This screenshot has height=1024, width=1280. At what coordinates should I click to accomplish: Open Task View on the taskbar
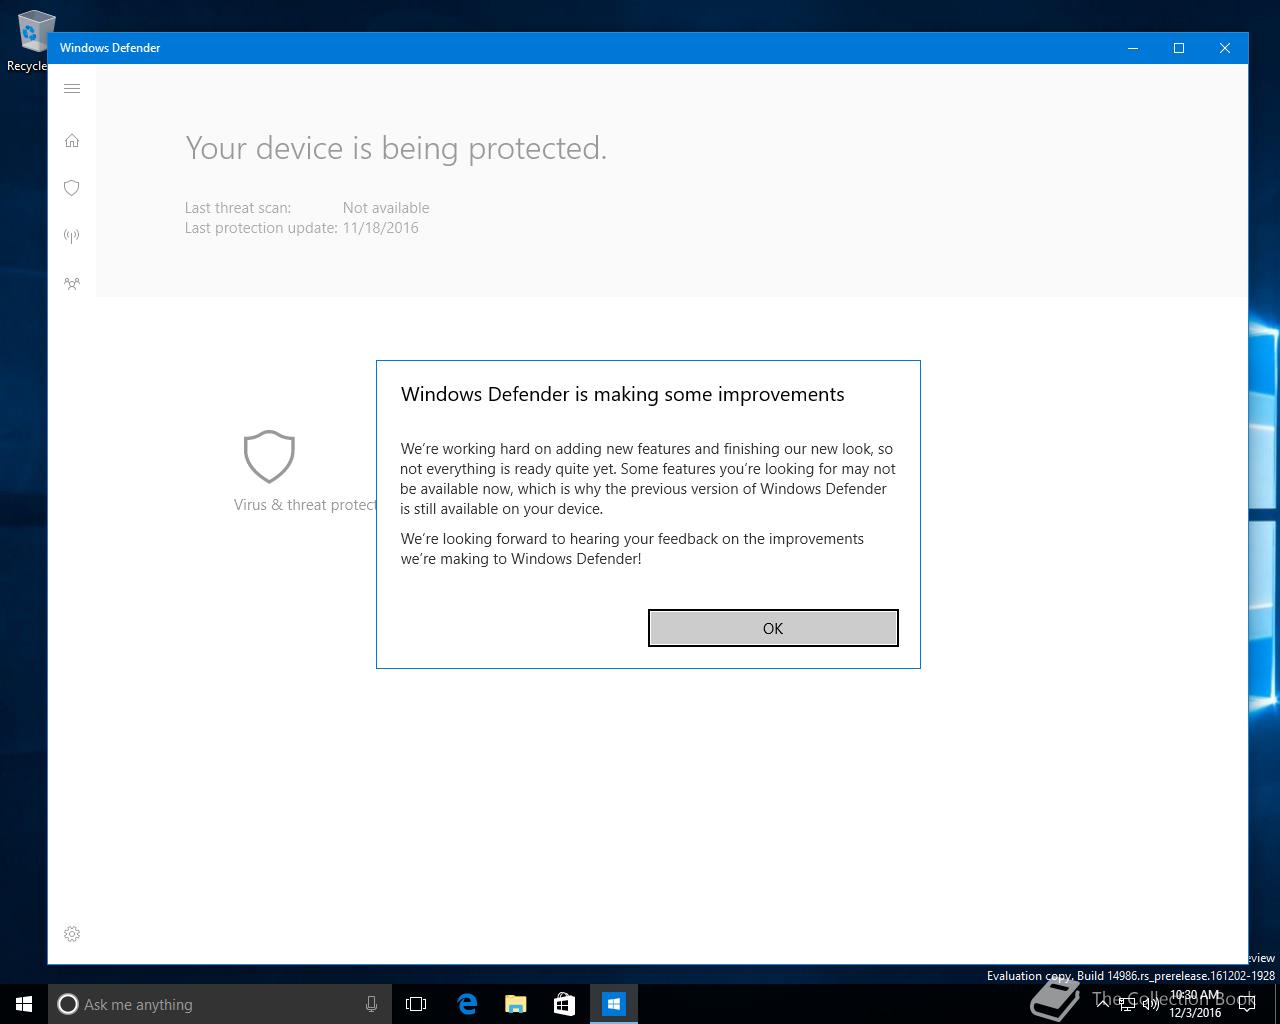tap(416, 1004)
